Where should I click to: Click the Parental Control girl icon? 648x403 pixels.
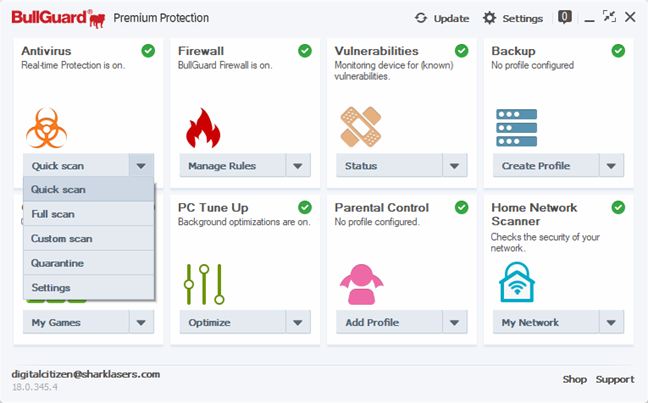pyautogui.click(x=362, y=284)
